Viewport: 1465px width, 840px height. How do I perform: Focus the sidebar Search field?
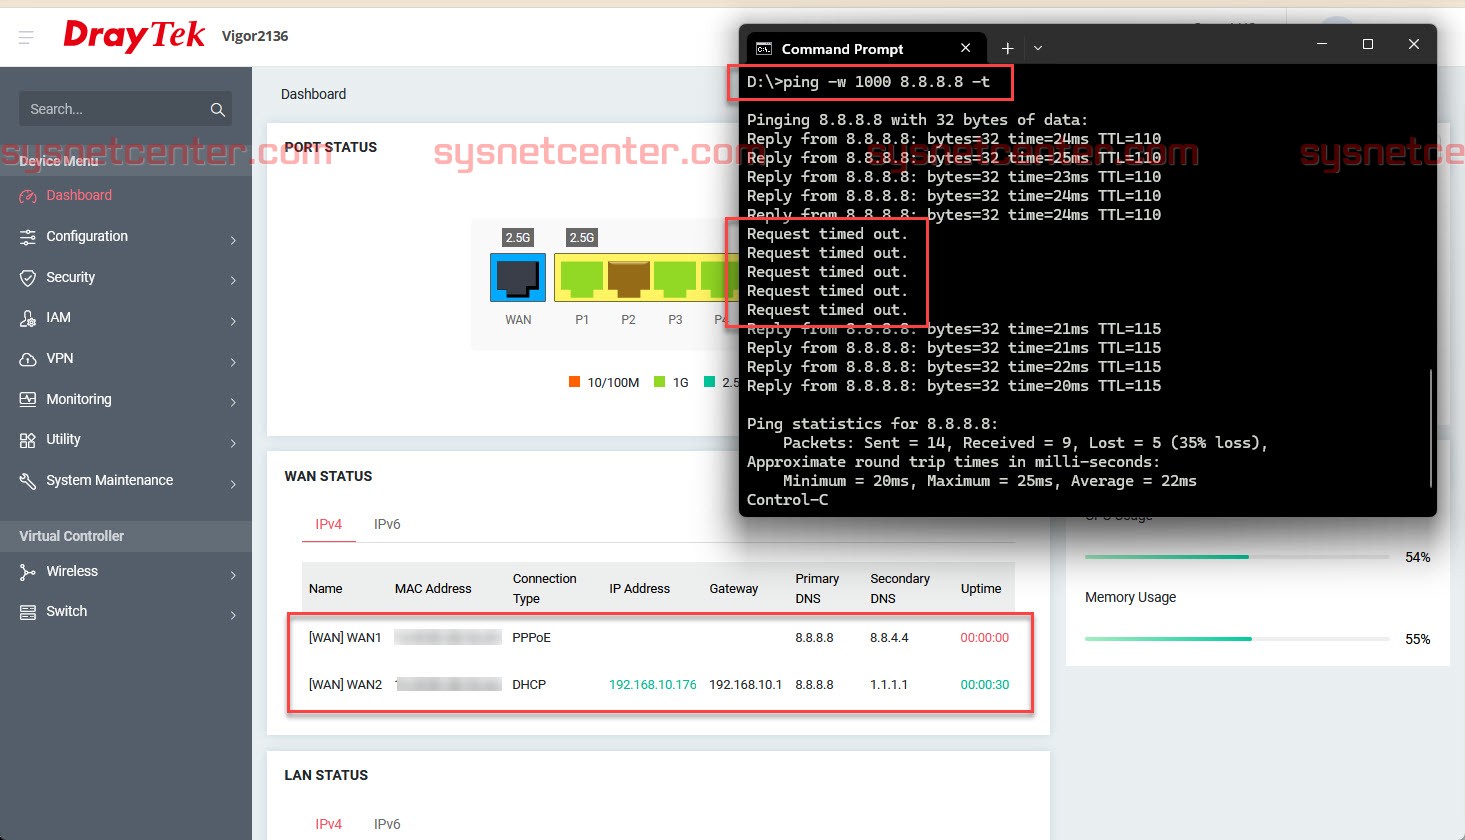point(125,109)
